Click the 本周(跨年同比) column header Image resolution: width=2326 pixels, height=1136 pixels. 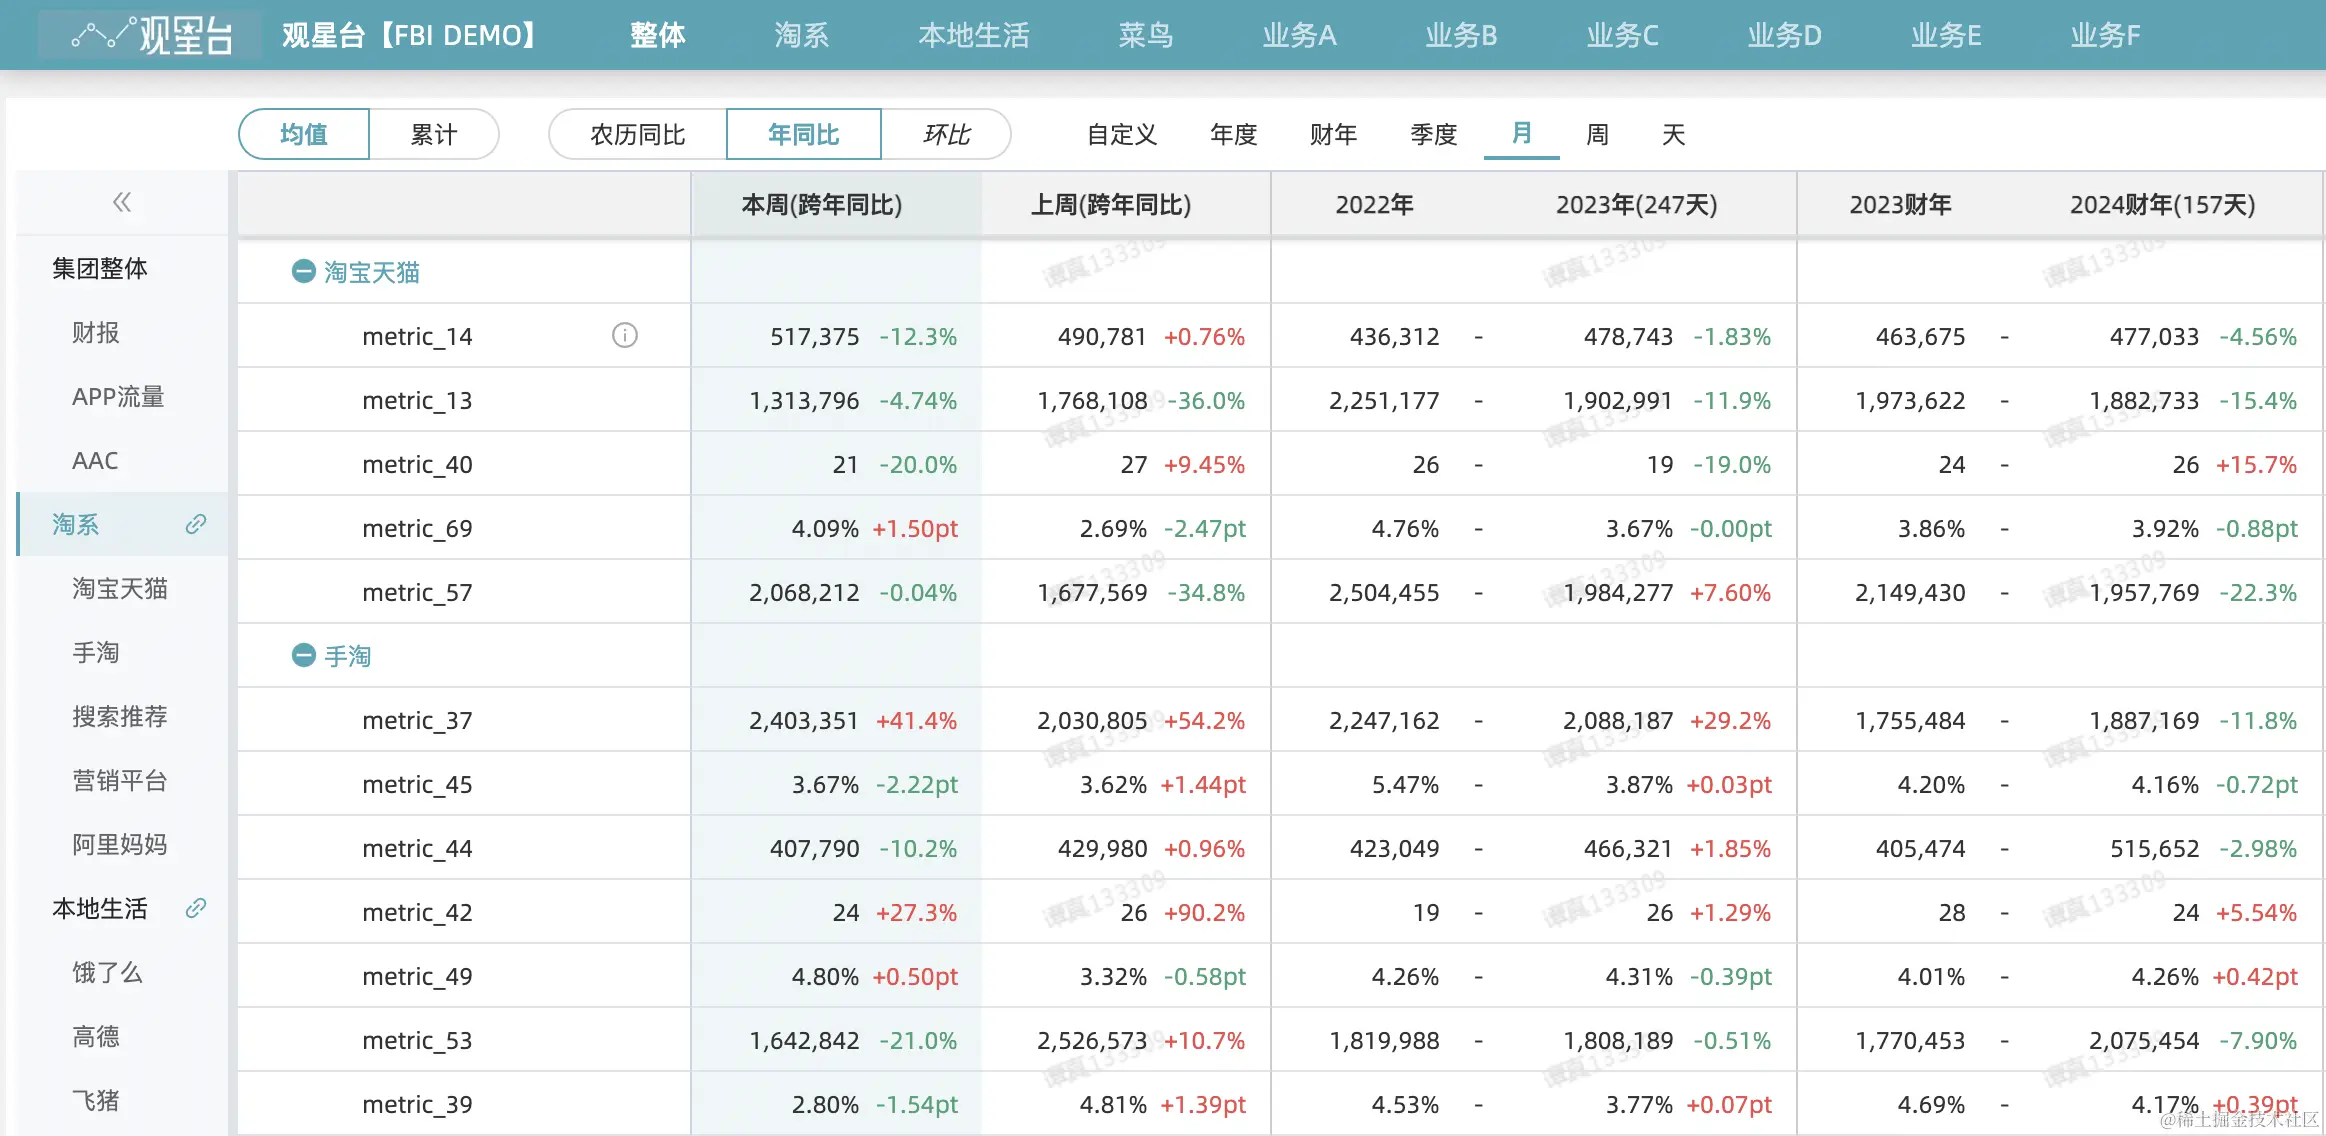pyautogui.click(x=821, y=205)
